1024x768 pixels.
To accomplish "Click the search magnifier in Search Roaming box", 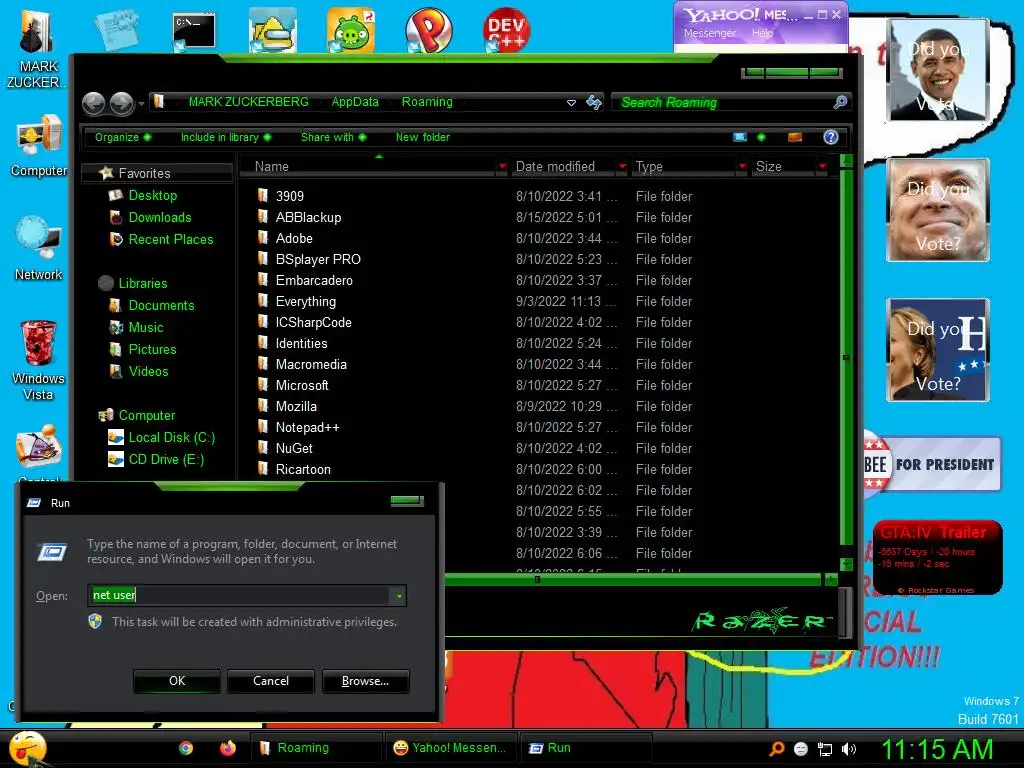I will tap(840, 102).
